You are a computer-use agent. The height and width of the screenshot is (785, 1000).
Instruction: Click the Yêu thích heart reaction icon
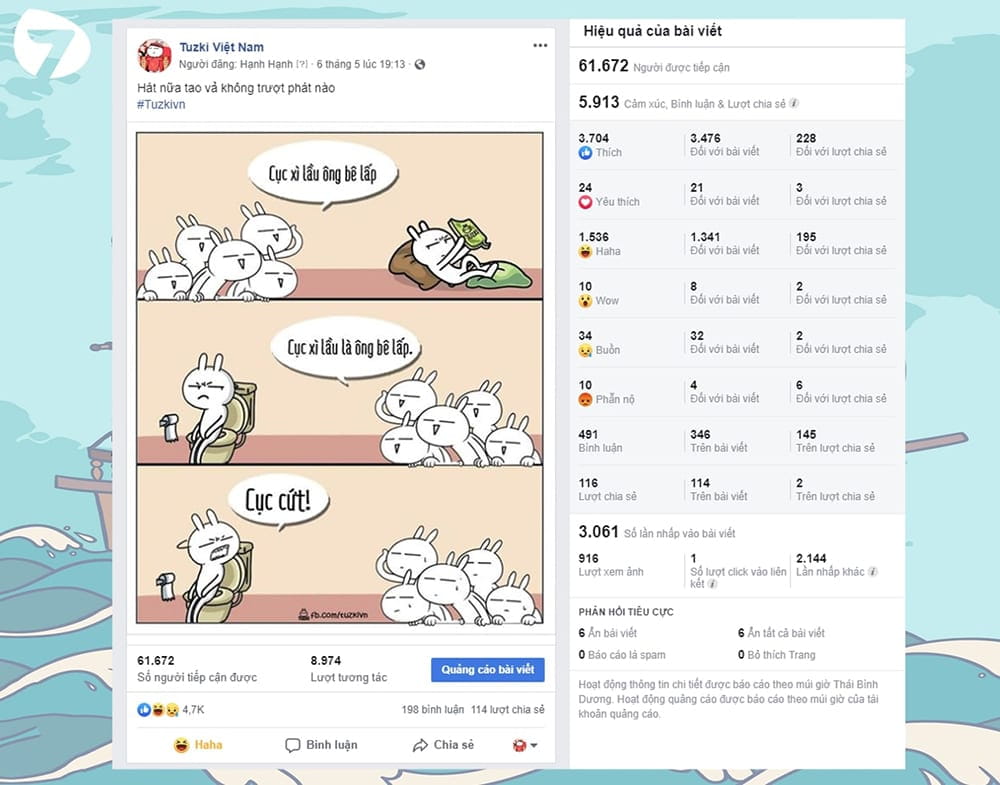pyautogui.click(x=585, y=202)
